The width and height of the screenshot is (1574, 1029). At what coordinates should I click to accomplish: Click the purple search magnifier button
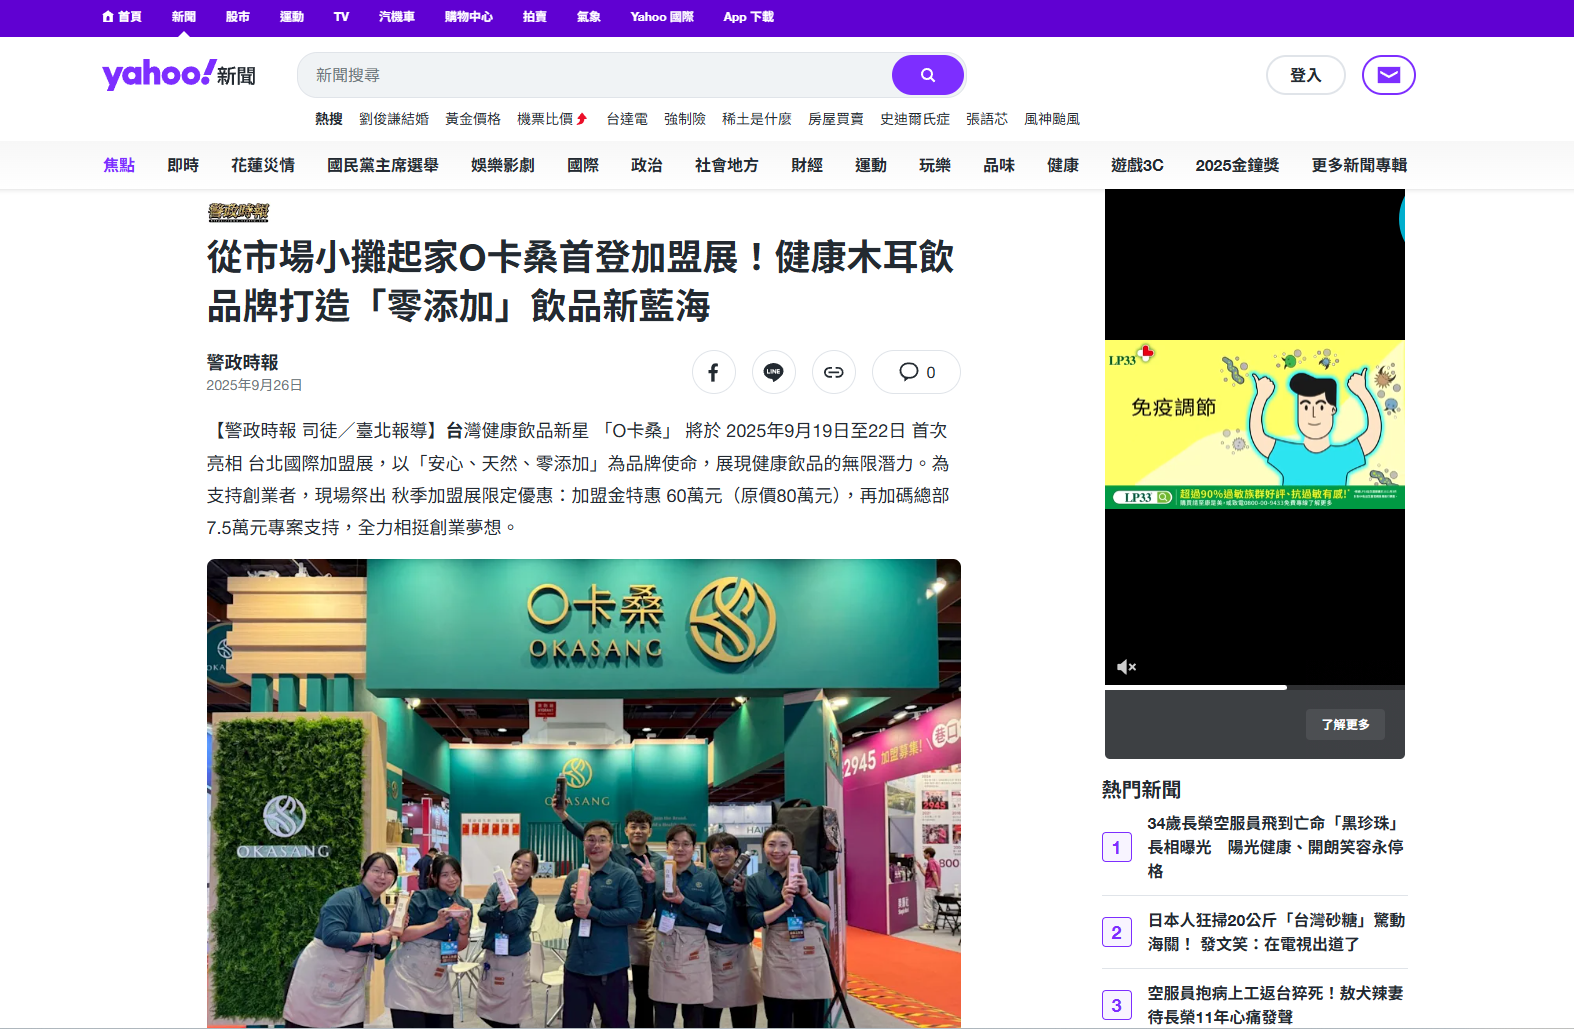click(x=927, y=75)
